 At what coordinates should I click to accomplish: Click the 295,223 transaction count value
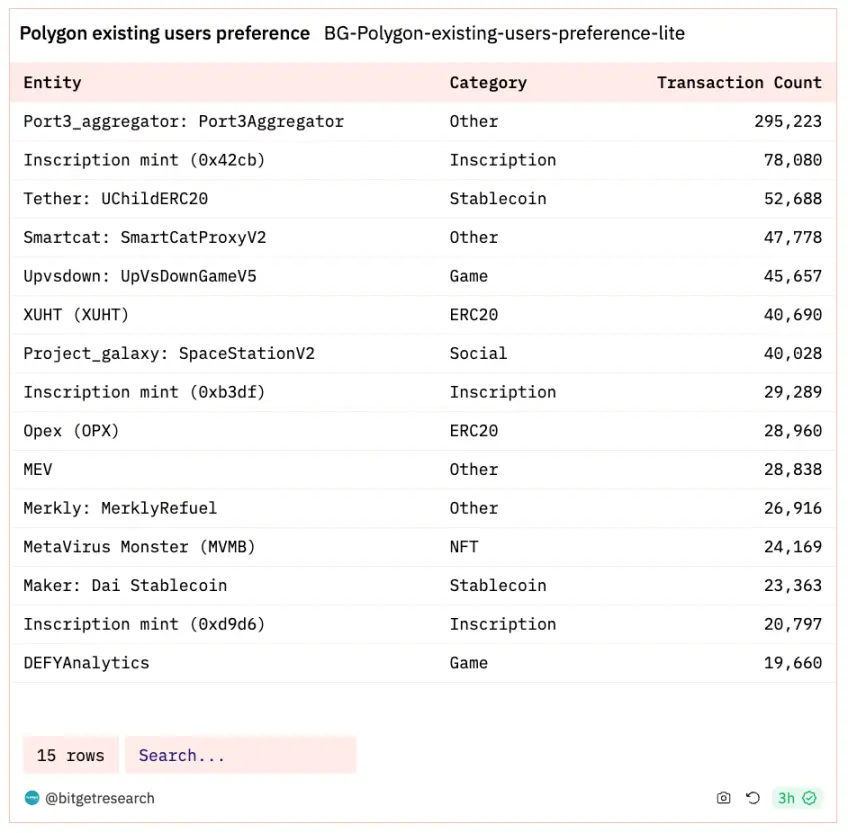click(x=788, y=121)
